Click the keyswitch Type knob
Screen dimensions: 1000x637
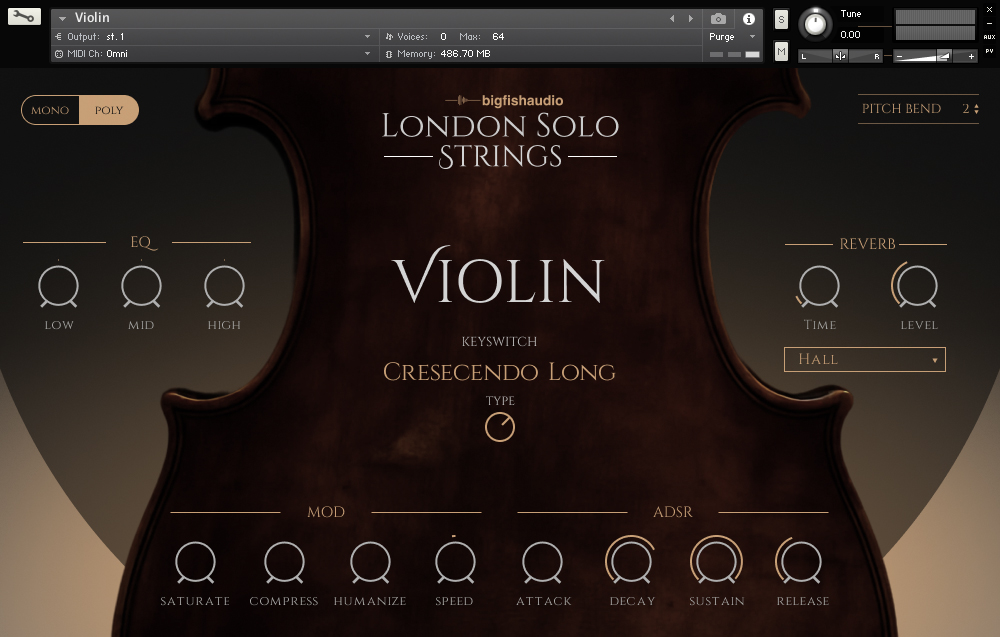(x=500, y=427)
